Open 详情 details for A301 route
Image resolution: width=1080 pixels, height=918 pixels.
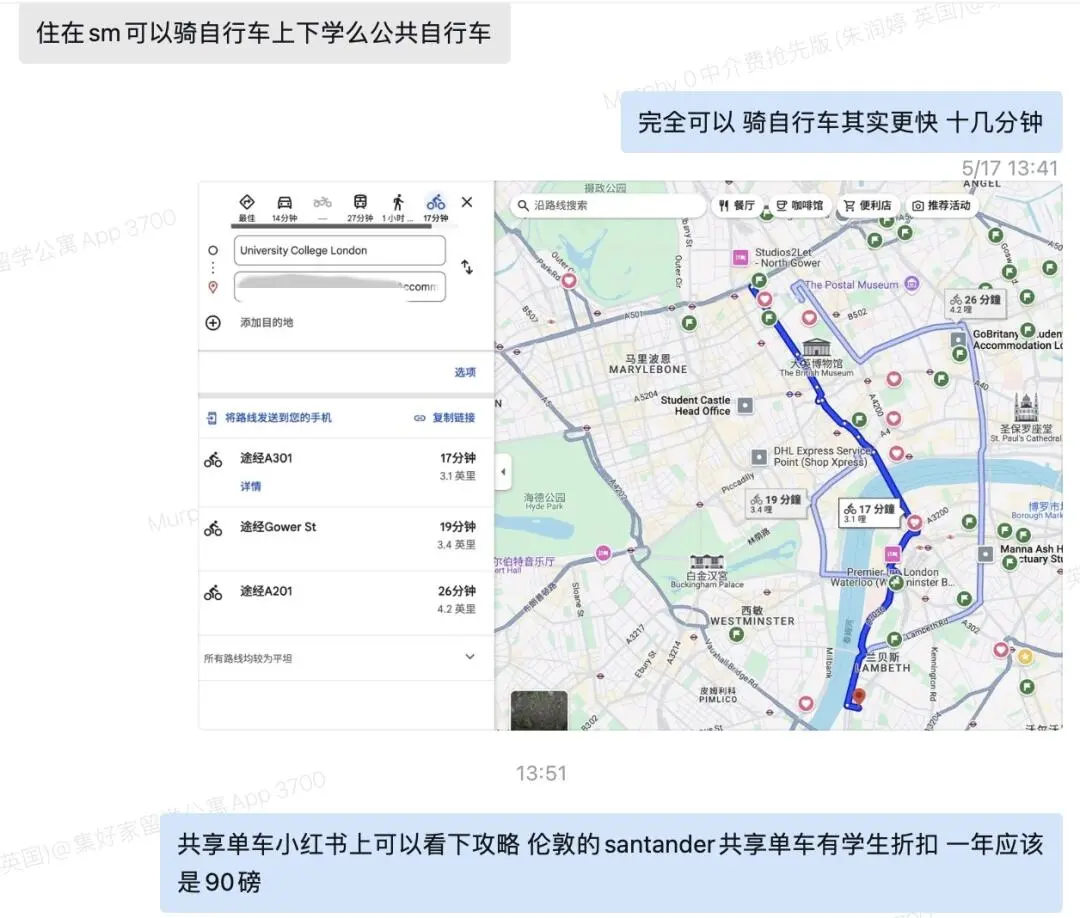(251, 486)
